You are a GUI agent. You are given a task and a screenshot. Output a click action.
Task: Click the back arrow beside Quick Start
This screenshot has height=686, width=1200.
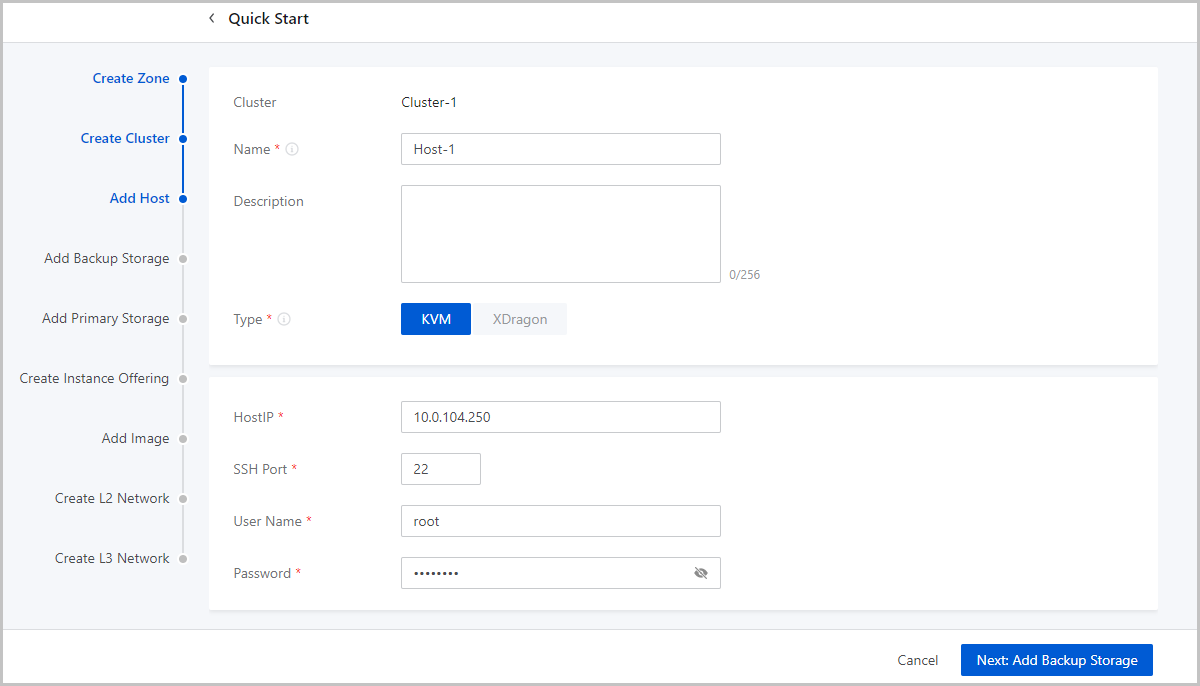[211, 19]
